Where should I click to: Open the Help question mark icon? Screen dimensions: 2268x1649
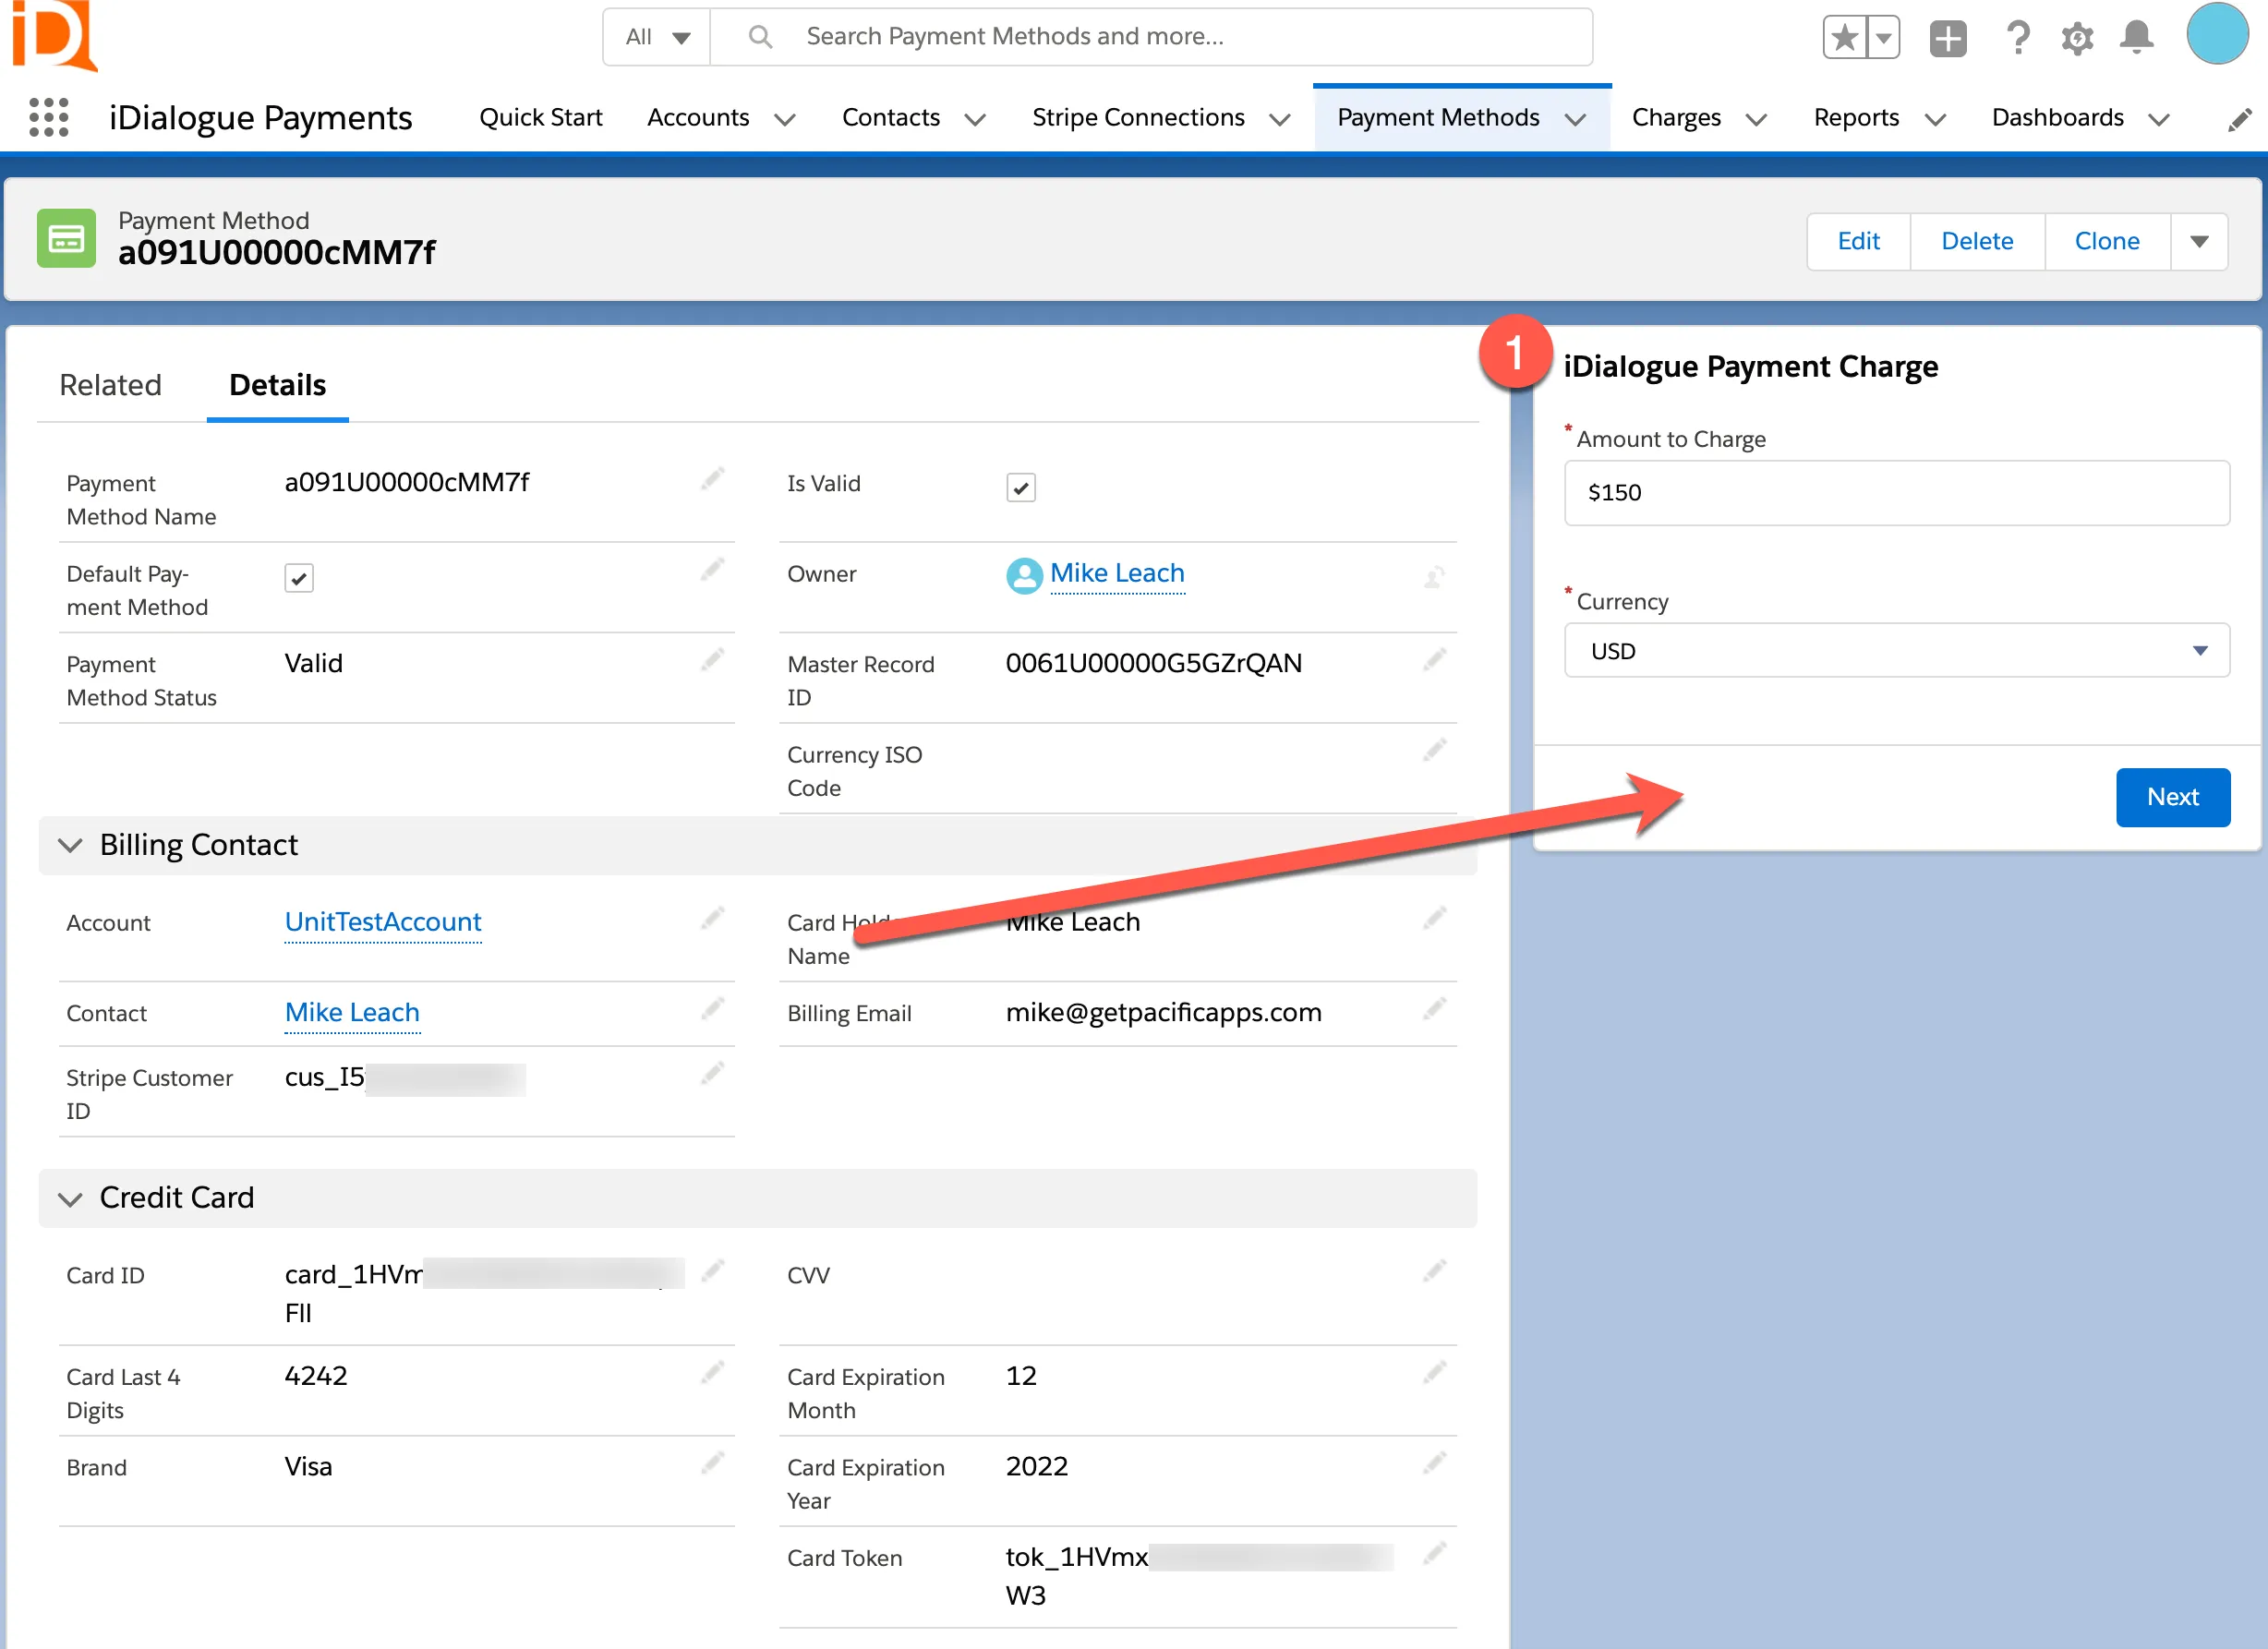click(2018, 38)
